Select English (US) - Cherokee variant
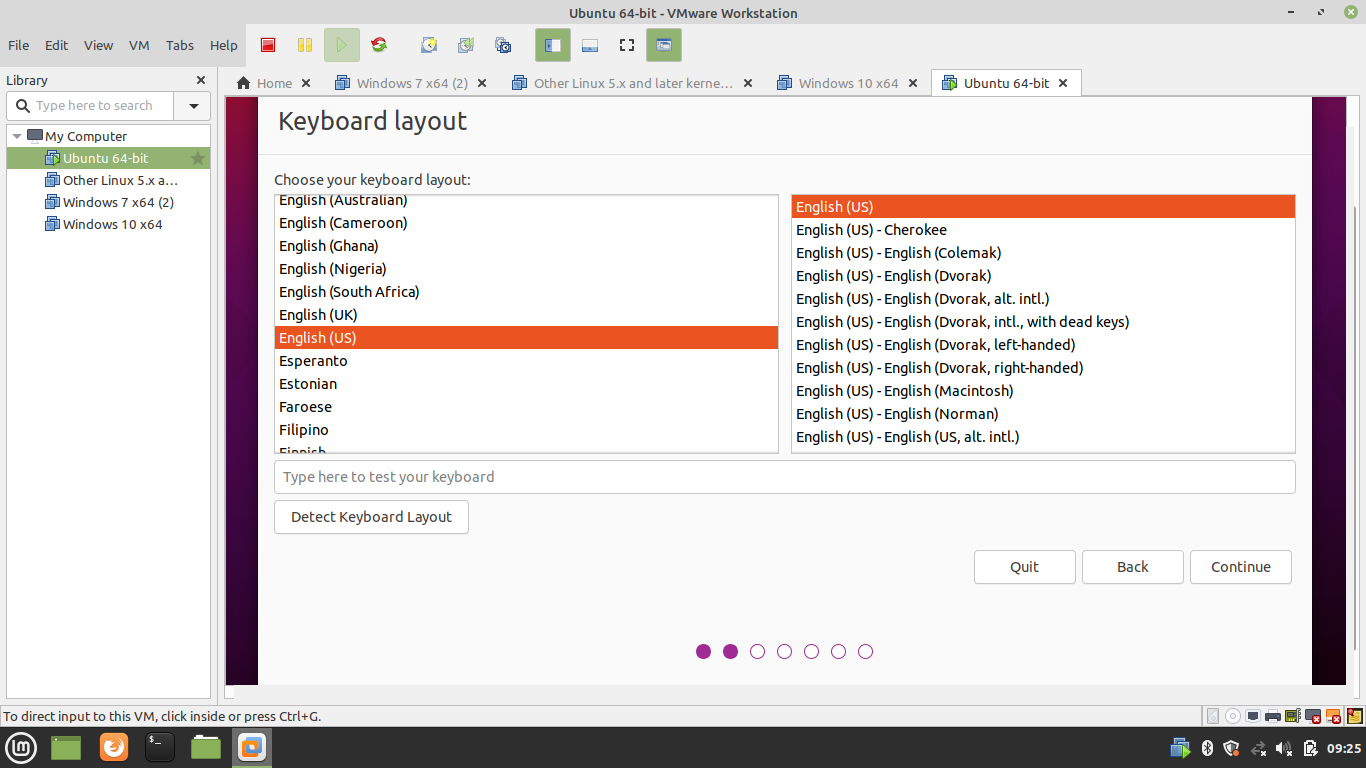 click(x=1043, y=230)
